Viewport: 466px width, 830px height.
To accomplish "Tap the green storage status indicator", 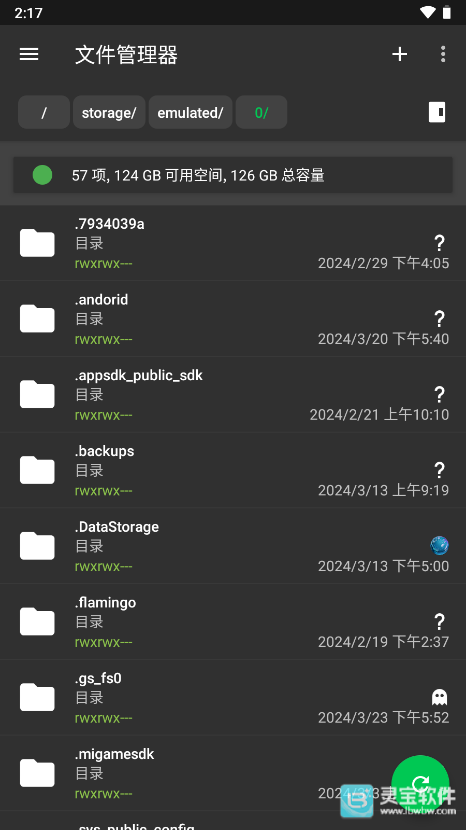I will tap(42, 175).
